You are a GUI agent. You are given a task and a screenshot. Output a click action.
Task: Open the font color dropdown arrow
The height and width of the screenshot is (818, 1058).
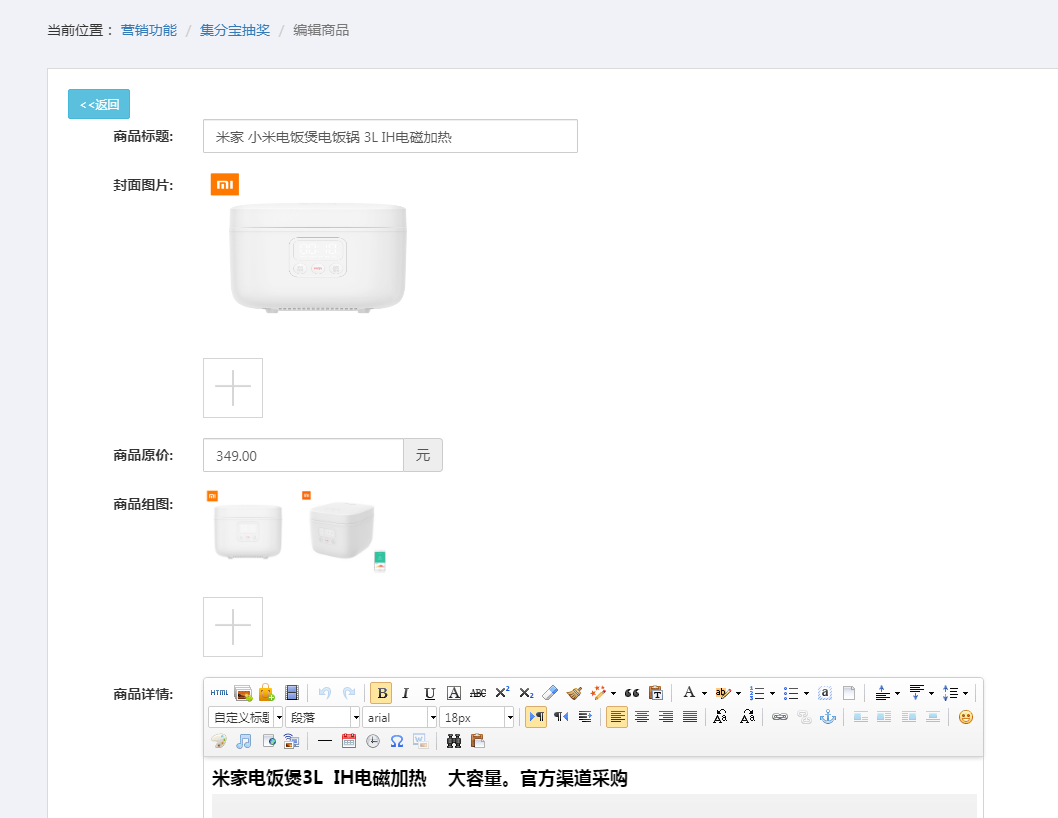[704, 693]
